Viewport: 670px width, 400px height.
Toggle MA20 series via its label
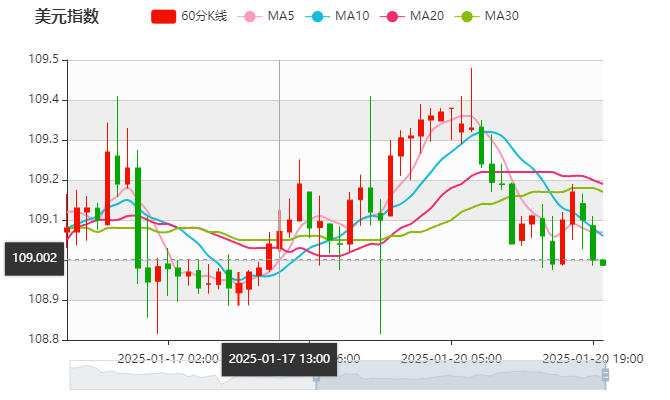click(426, 17)
